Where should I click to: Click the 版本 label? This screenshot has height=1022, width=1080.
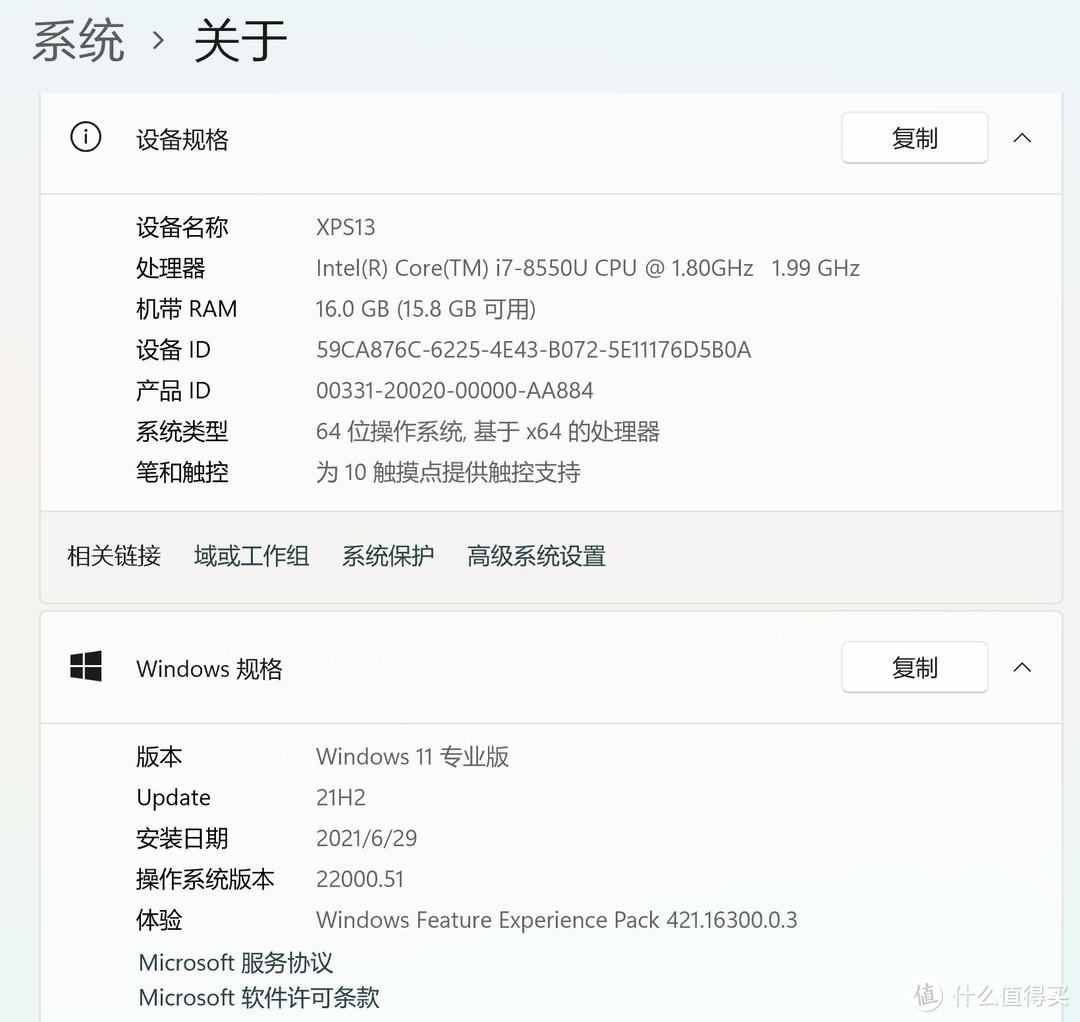click(x=159, y=756)
